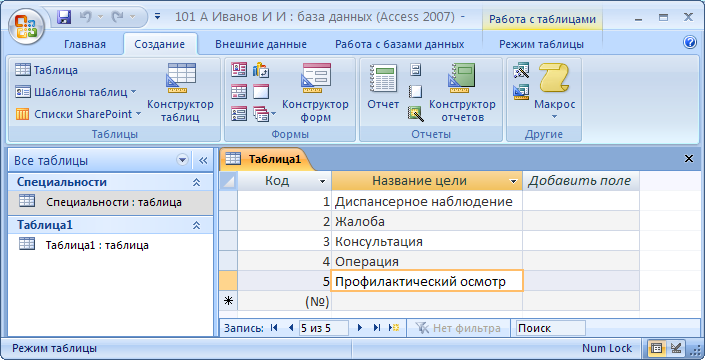This screenshot has height=360, width=705.
Task: Go to next record
Action: [x=360, y=328]
